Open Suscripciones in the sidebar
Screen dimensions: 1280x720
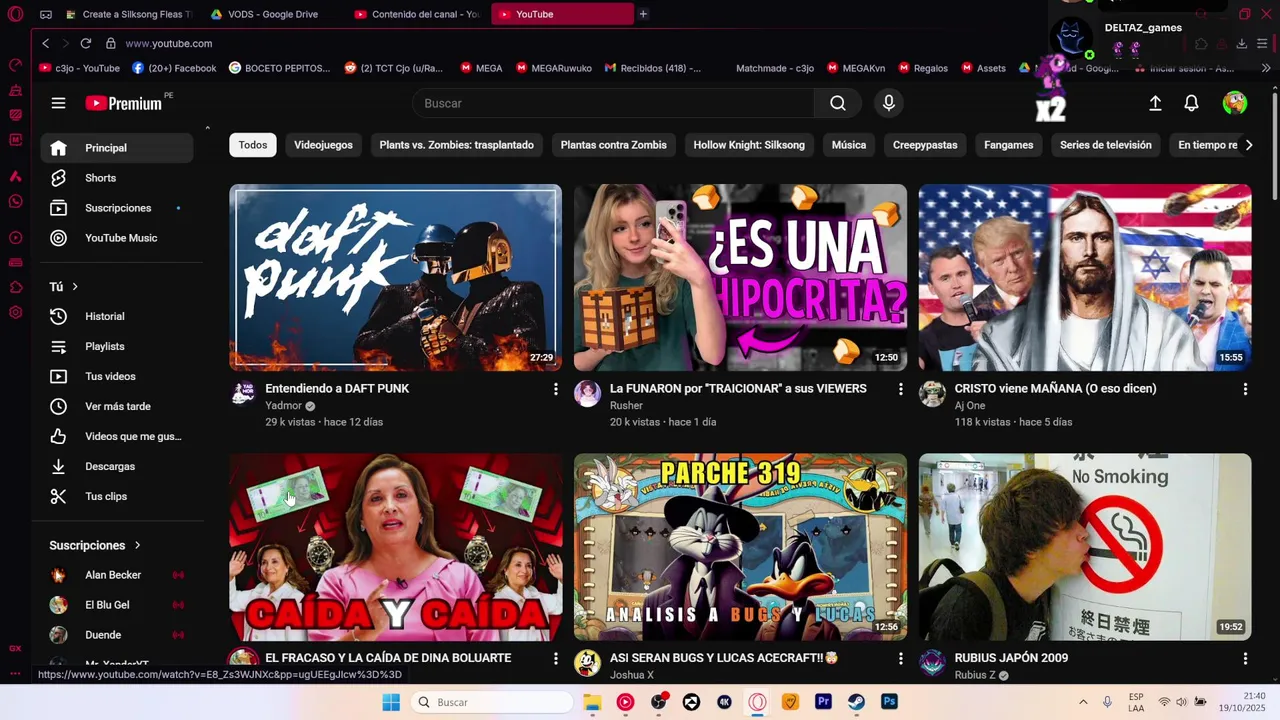point(117,208)
